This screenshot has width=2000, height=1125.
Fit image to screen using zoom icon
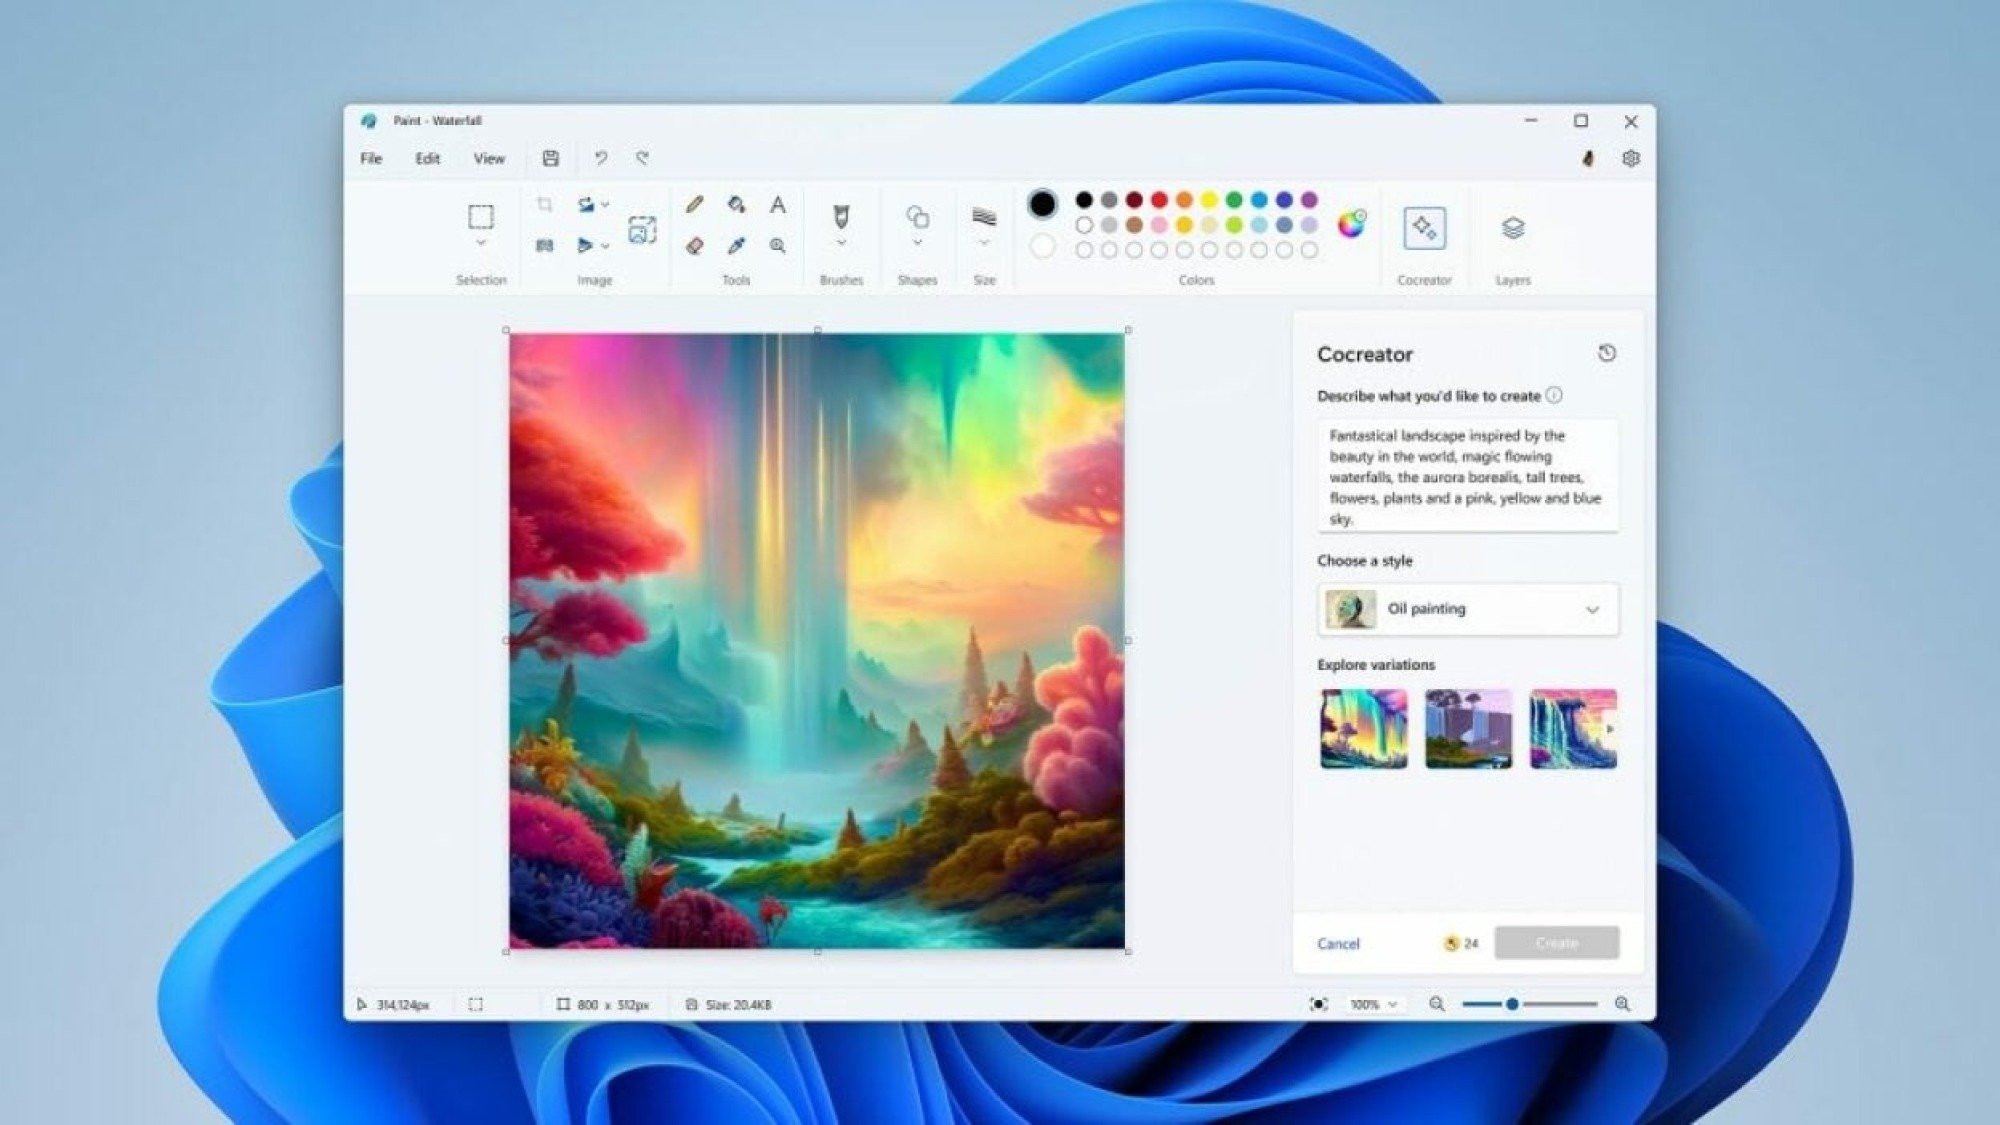pos(1318,1003)
